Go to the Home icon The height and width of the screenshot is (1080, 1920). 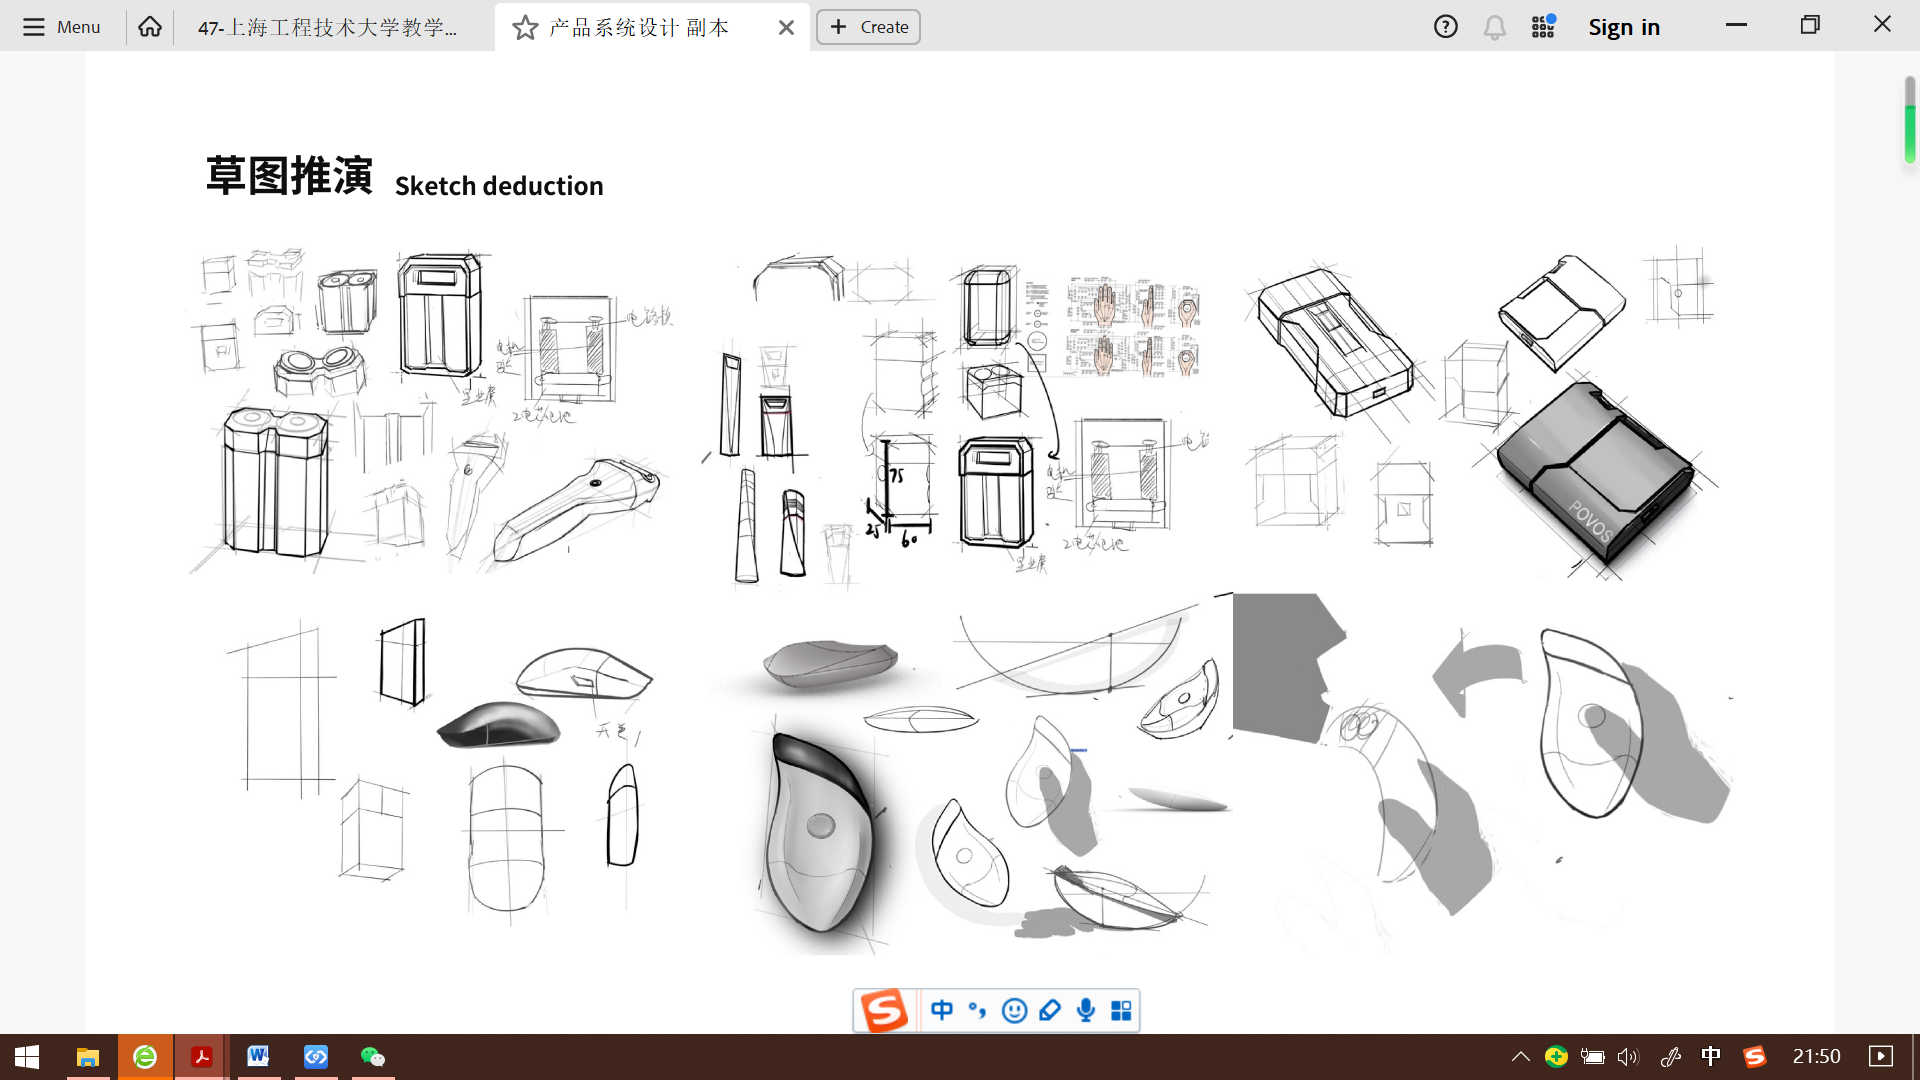pyautogui.click(x=150, y=27)
